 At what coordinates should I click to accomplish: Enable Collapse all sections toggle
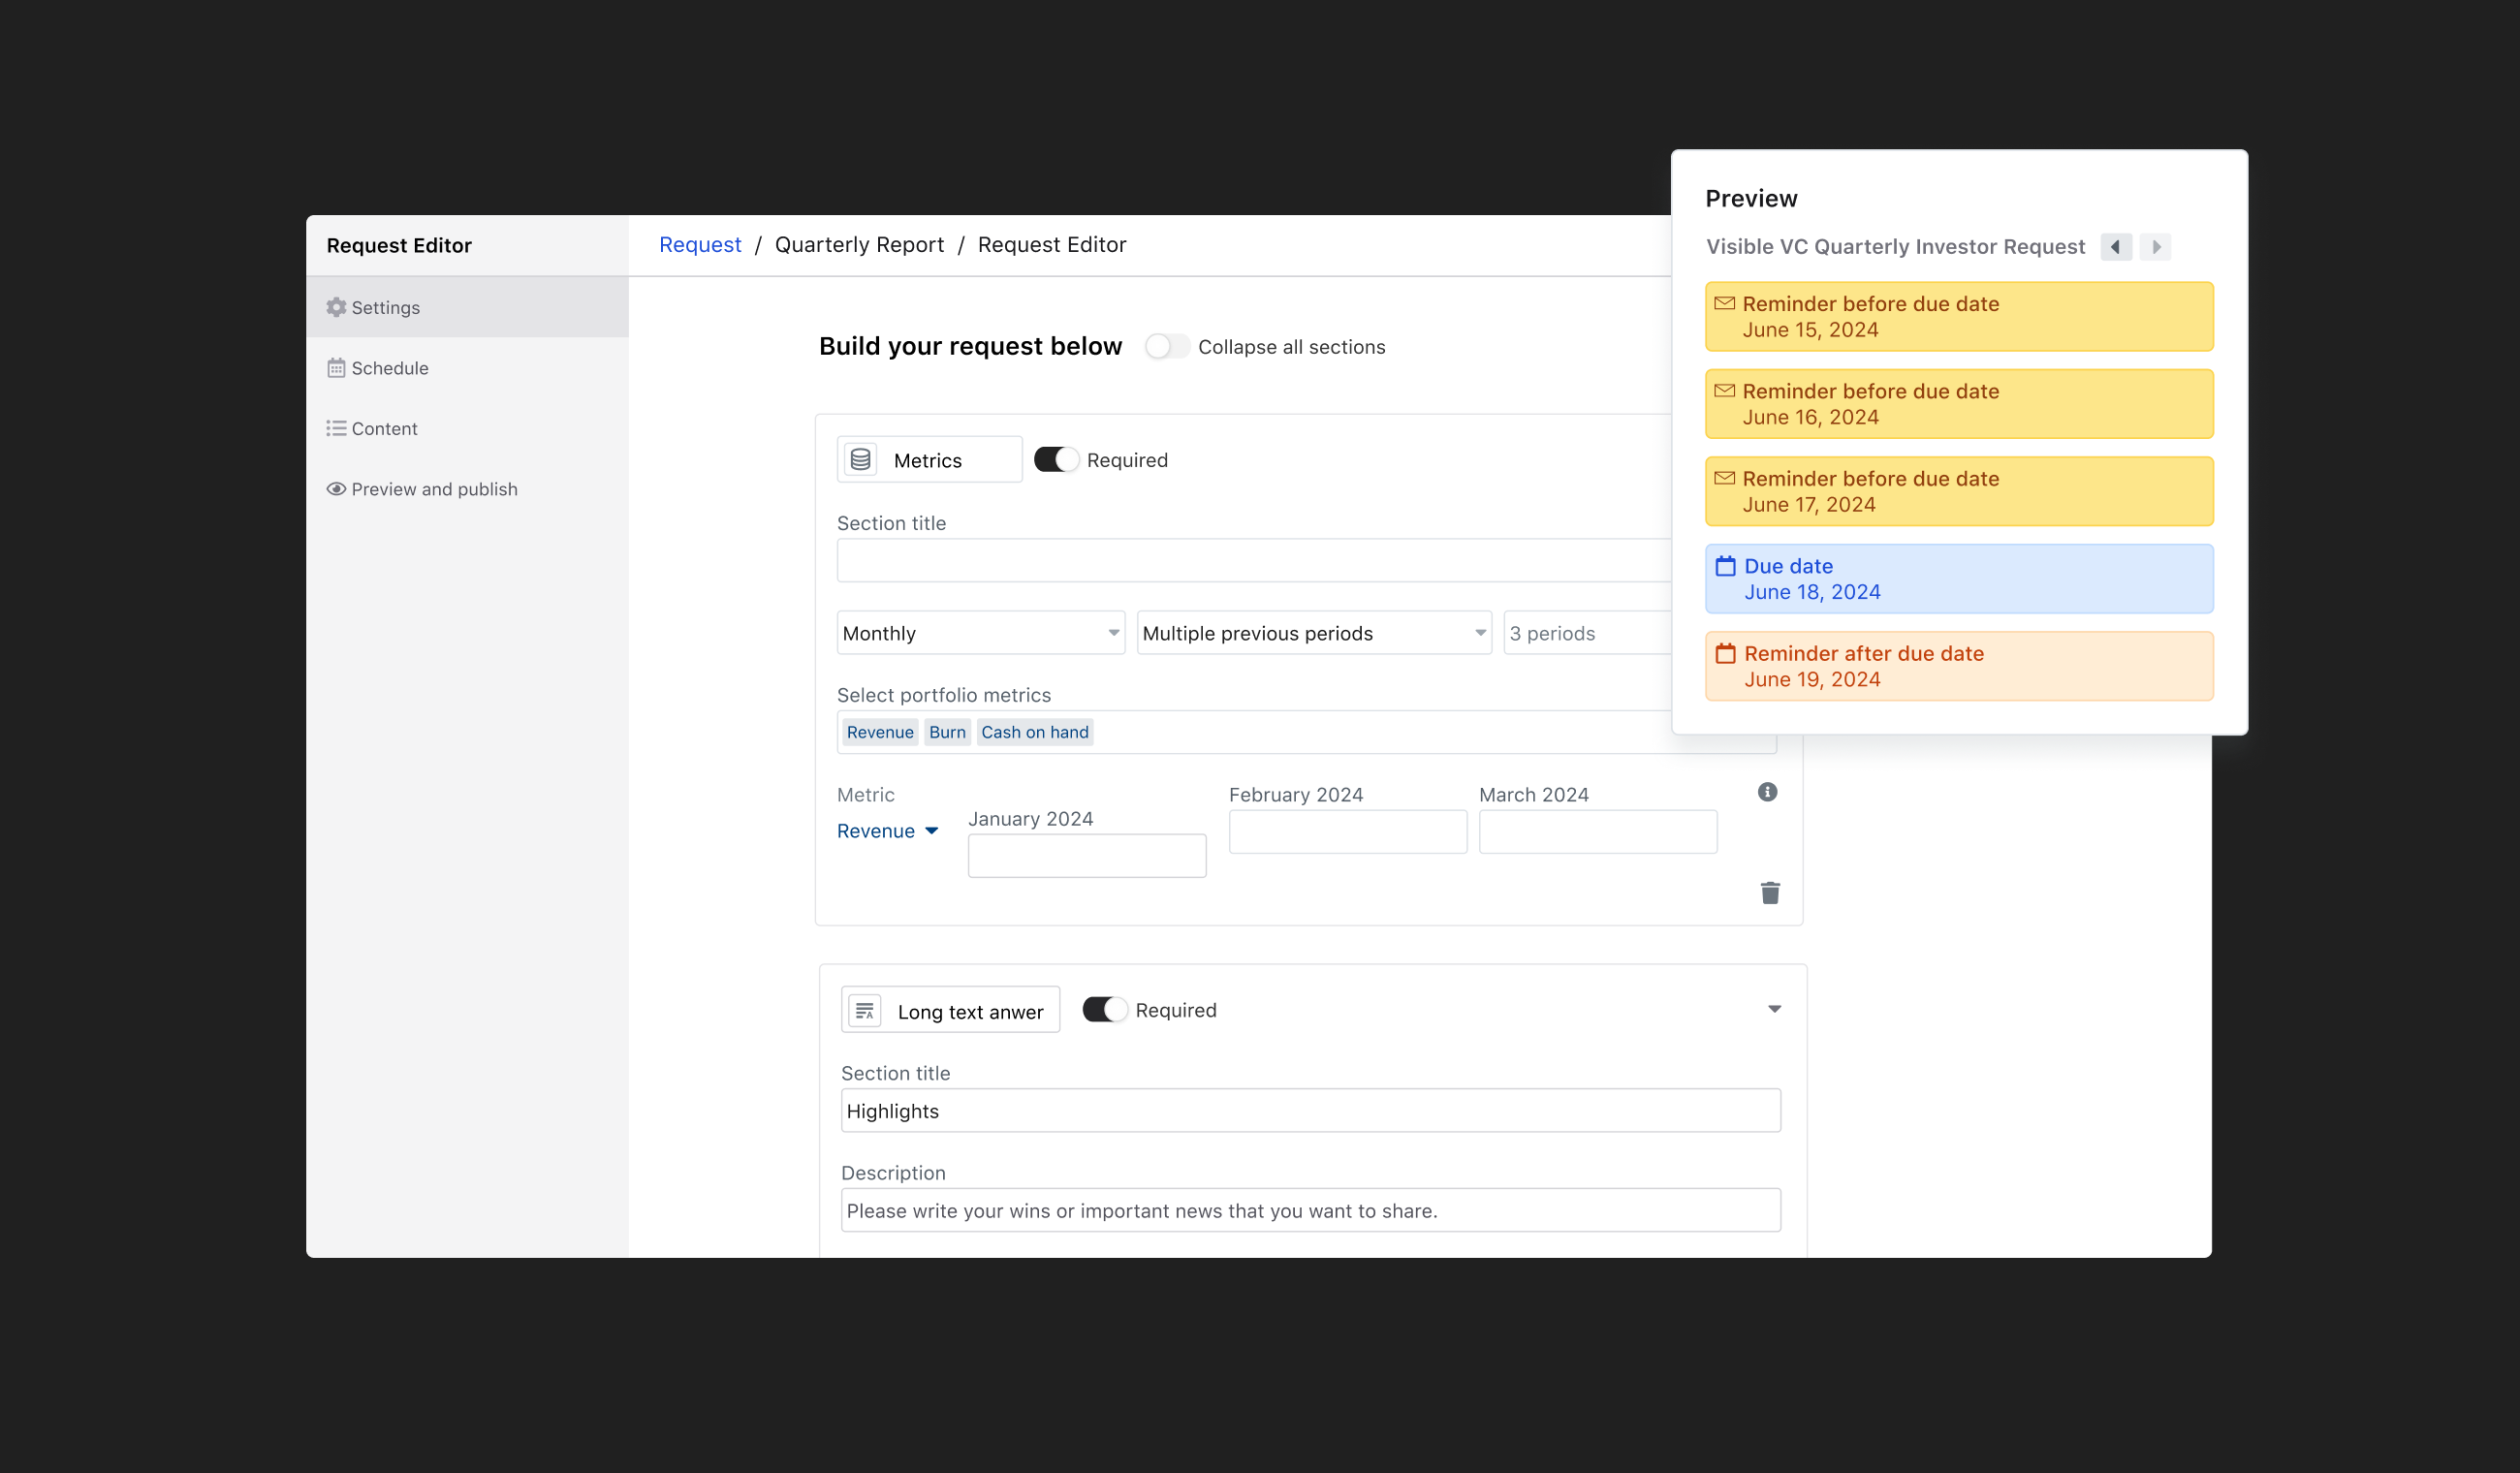1166,346
